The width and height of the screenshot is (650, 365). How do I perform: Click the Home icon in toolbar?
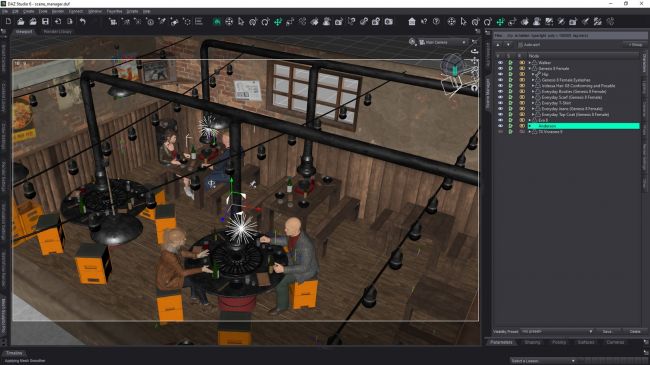point(412,22)
